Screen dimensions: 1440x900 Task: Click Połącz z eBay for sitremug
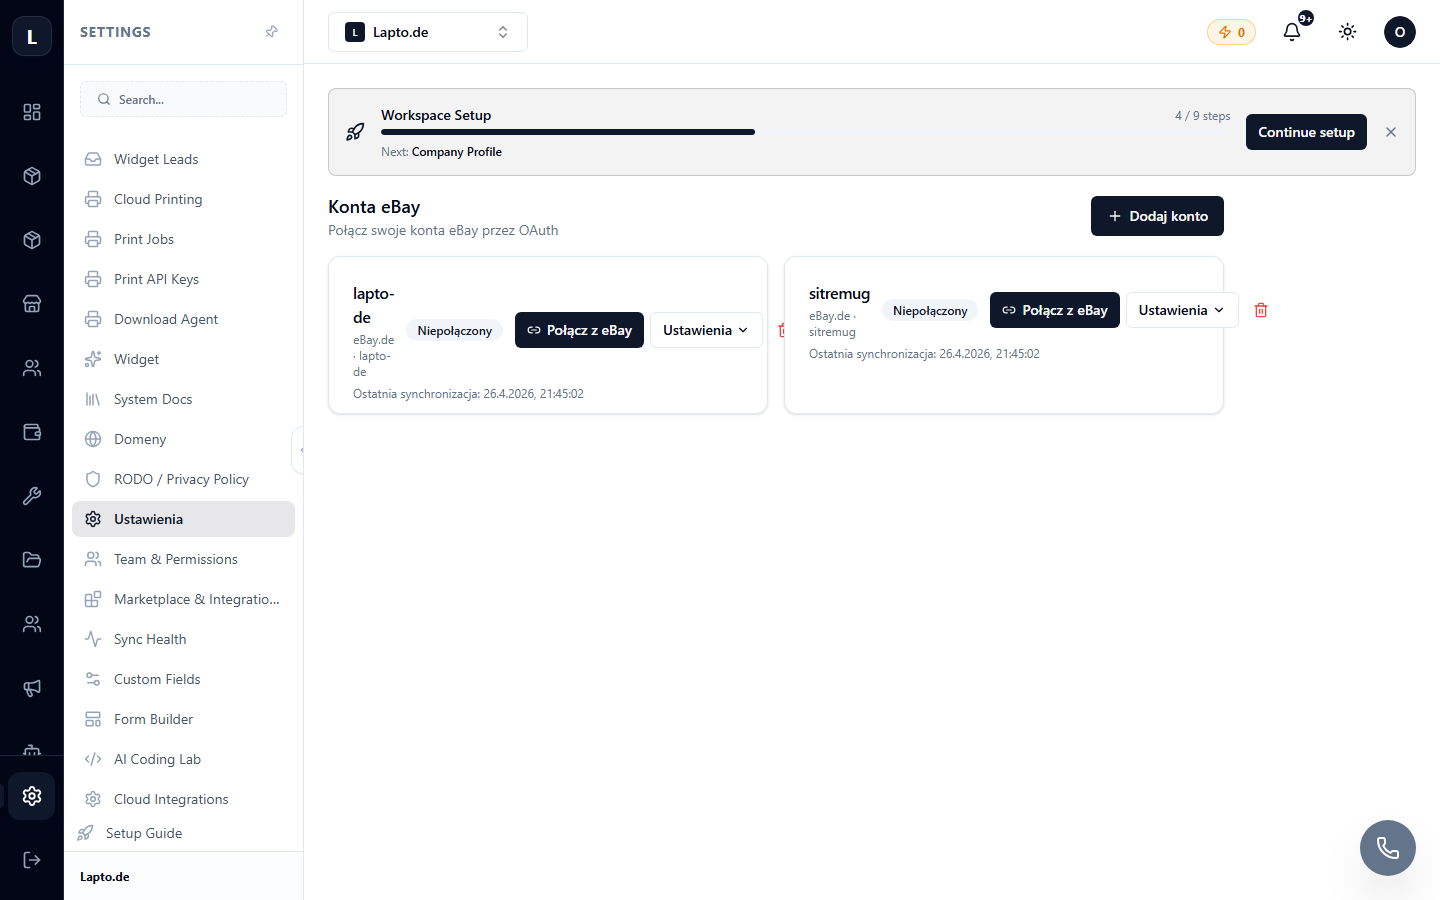click(1055, 310)
